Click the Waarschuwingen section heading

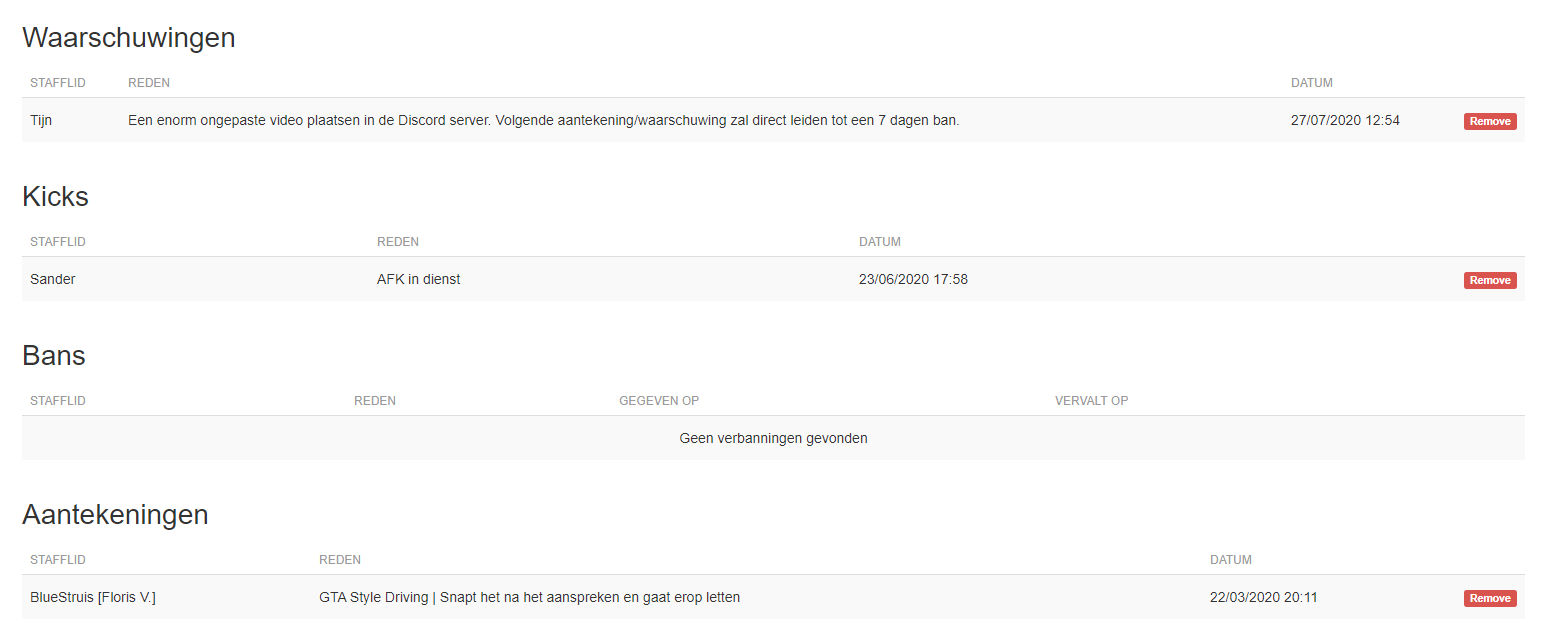click(129, 38)
